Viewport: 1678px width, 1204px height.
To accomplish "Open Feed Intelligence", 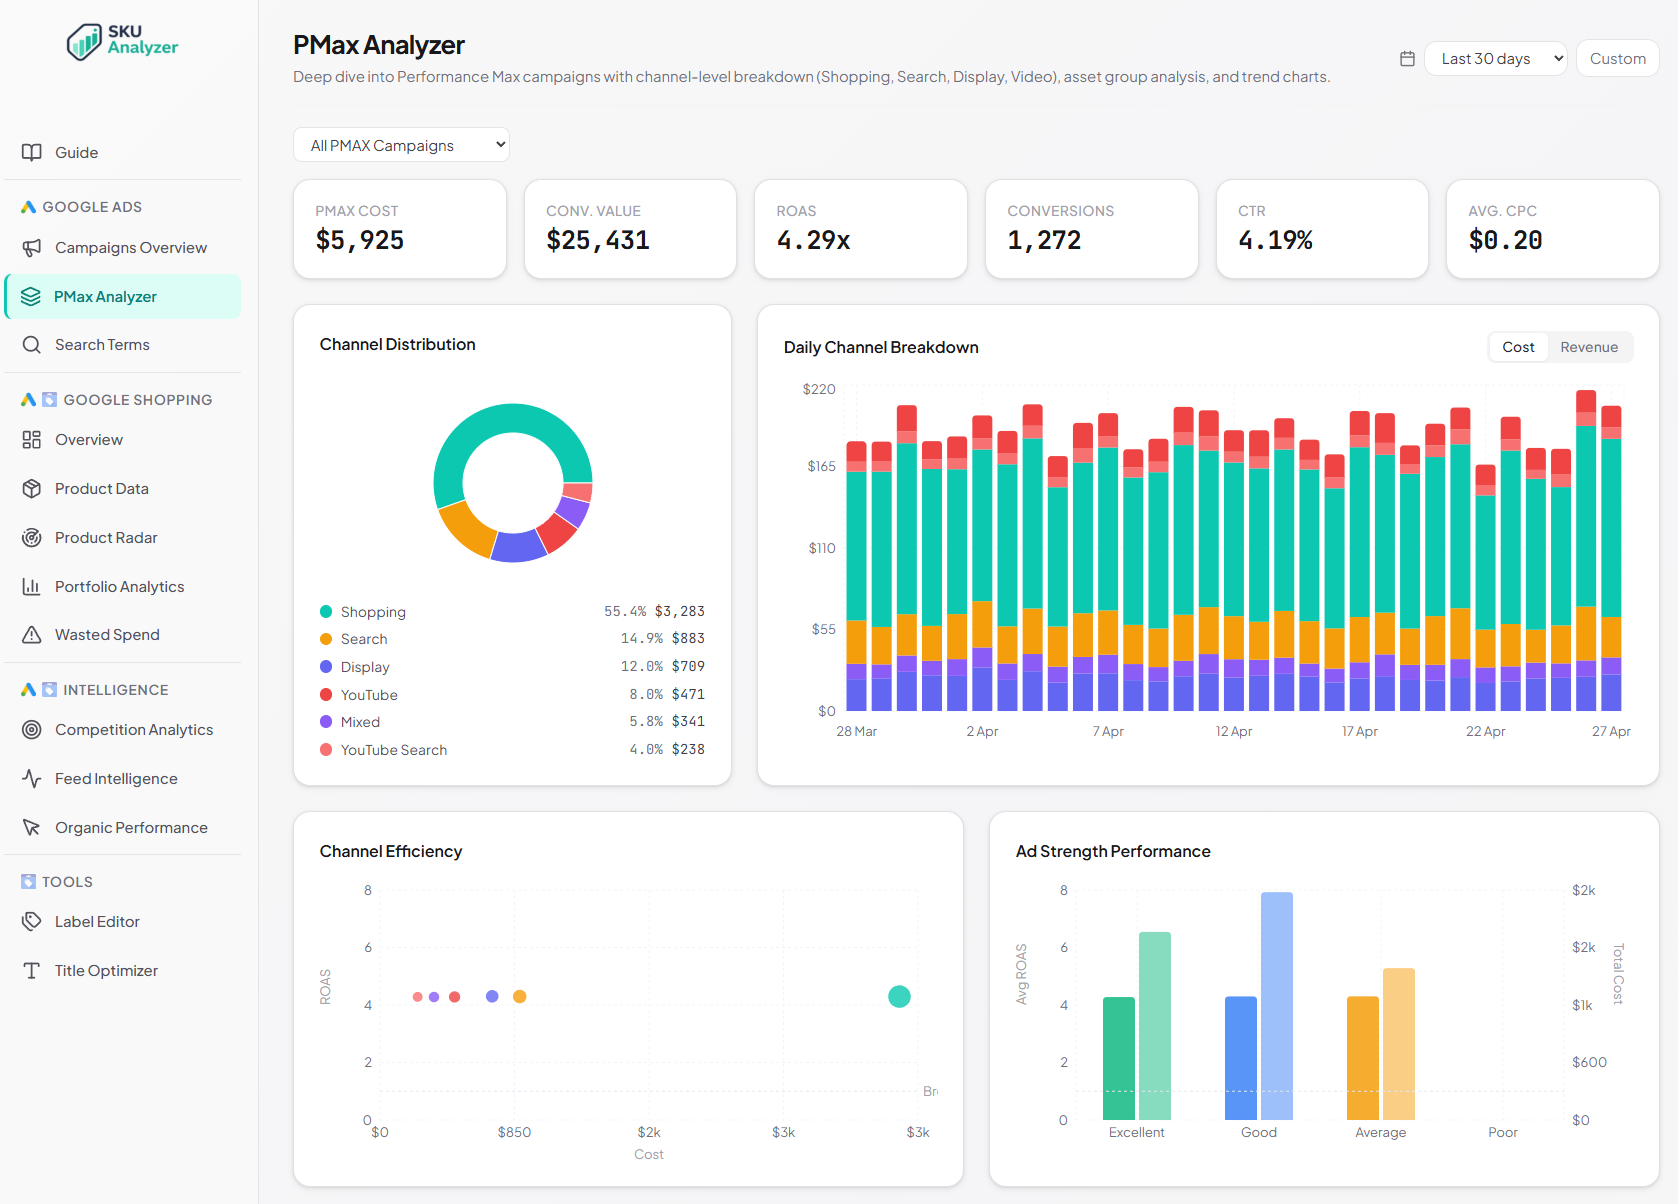I will pyautogui.click(x=116, y=778).
